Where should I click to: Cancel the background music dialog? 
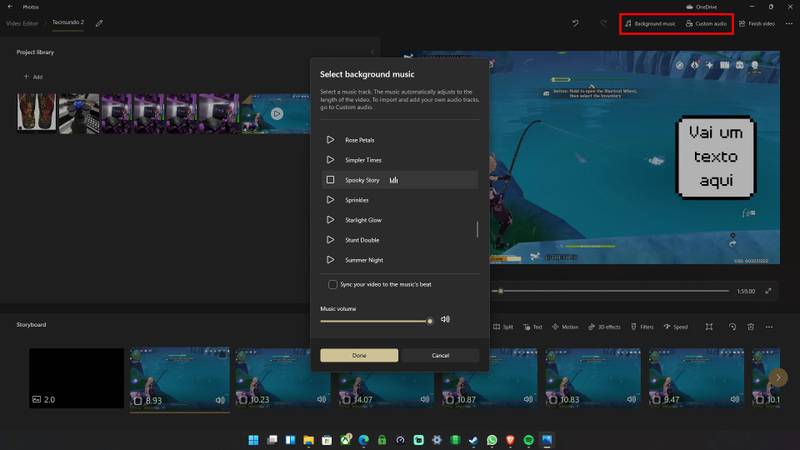(x=440, y=355)
